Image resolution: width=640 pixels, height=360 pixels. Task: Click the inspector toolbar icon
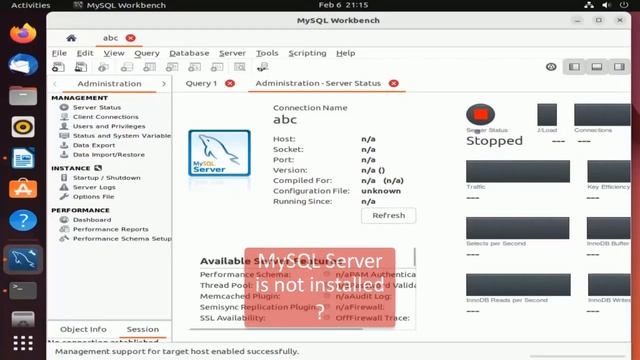point(104,67)
